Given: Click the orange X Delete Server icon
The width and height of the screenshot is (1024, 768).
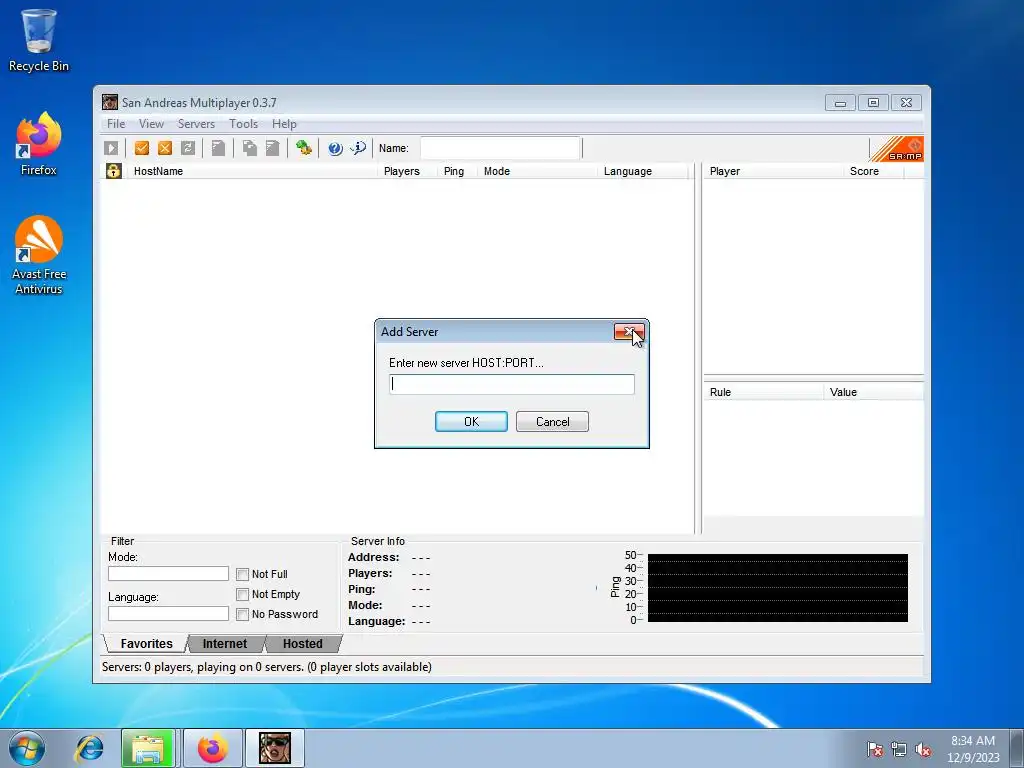Looking at the screenshot, I should pyautogui.click(x=165, y=148).
